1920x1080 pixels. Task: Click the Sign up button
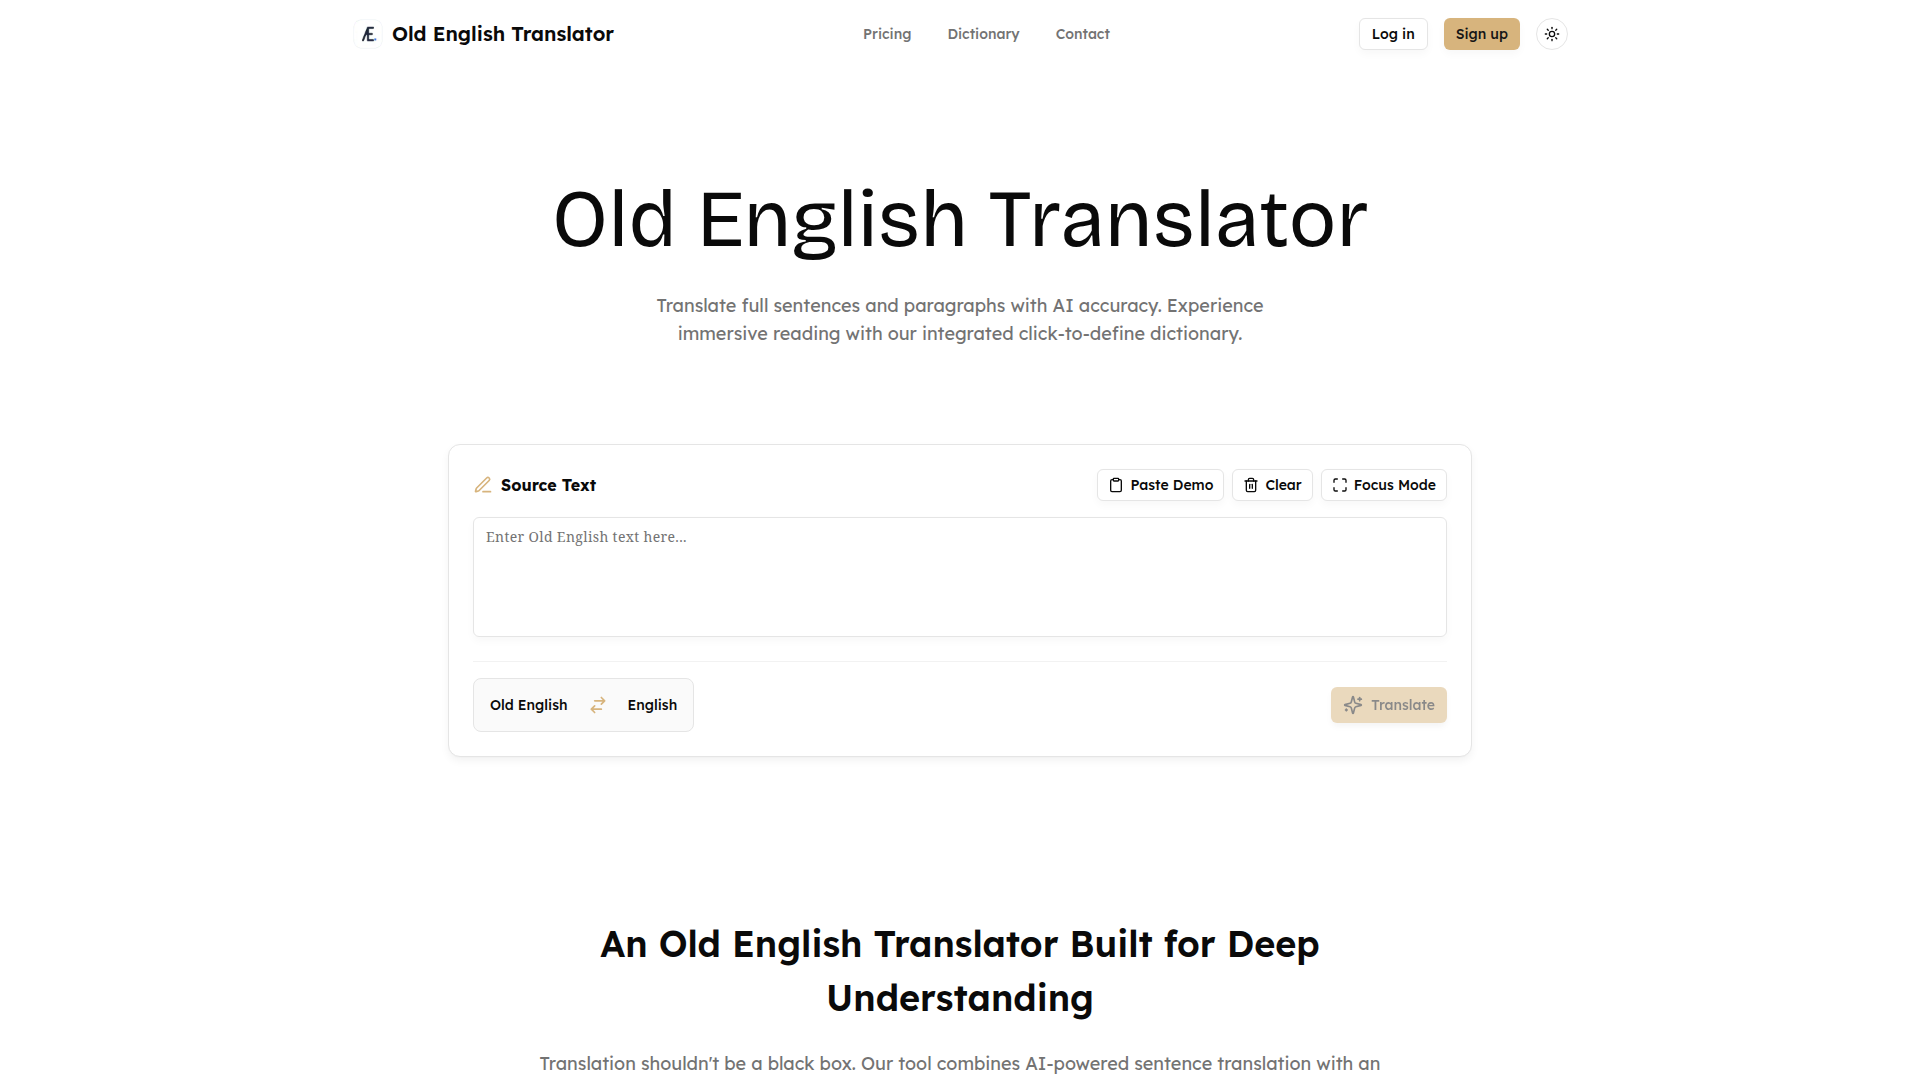pyautogui.click(x=1481, y=34)
